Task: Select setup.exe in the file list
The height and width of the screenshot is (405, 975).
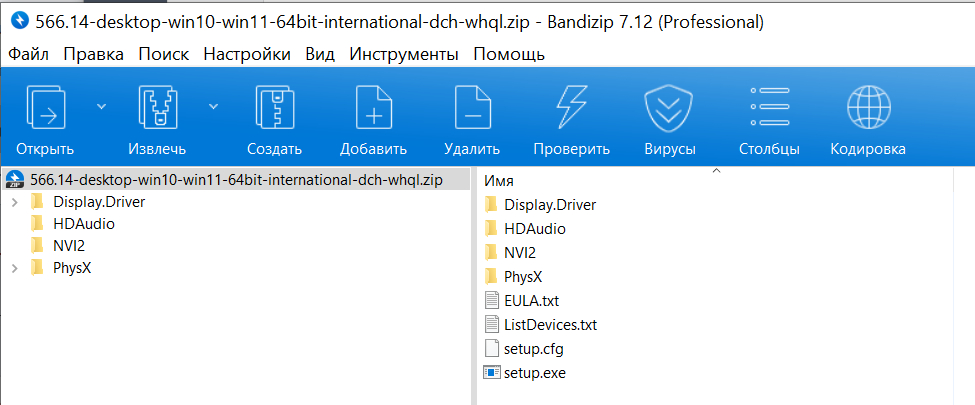Action: (x=535, y=373)
